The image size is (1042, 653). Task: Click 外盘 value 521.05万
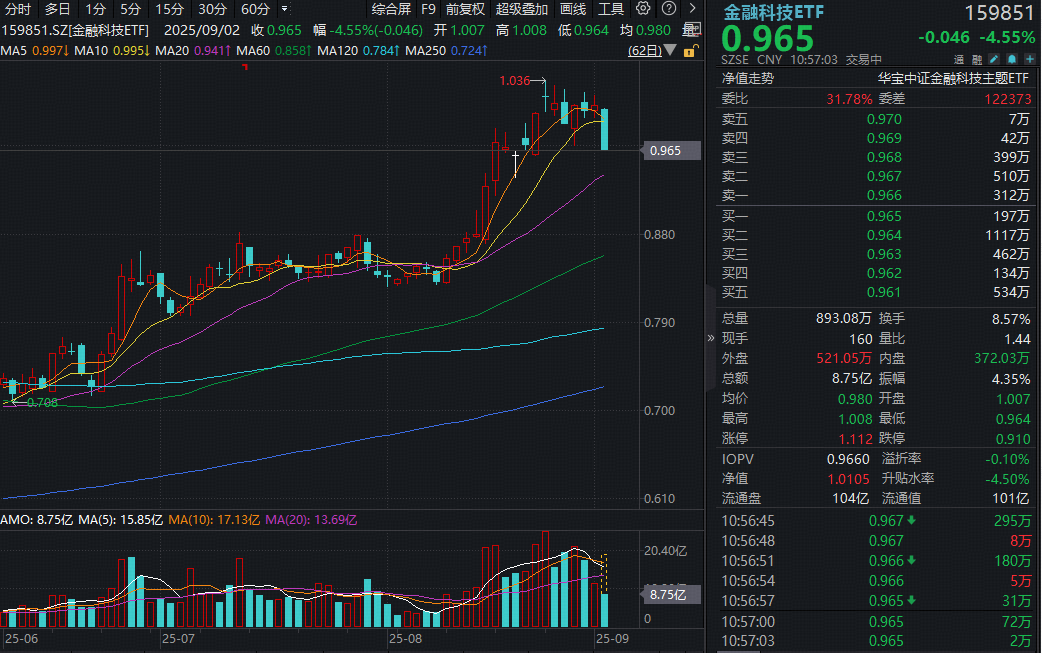843,358
